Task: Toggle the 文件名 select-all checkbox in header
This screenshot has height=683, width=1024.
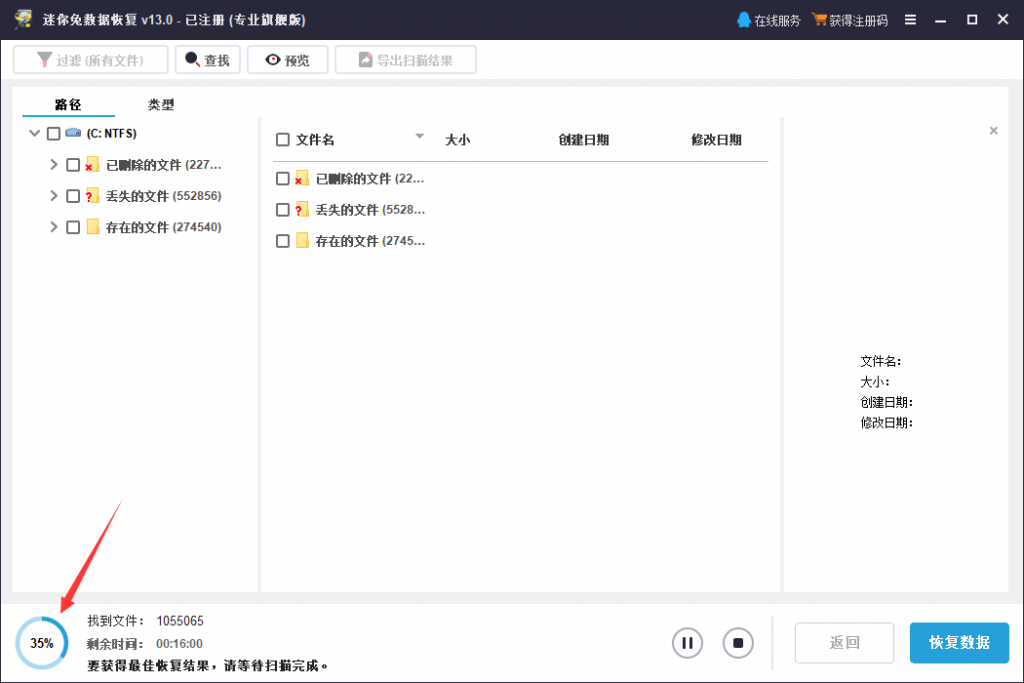Action: (x=283, y=140)
